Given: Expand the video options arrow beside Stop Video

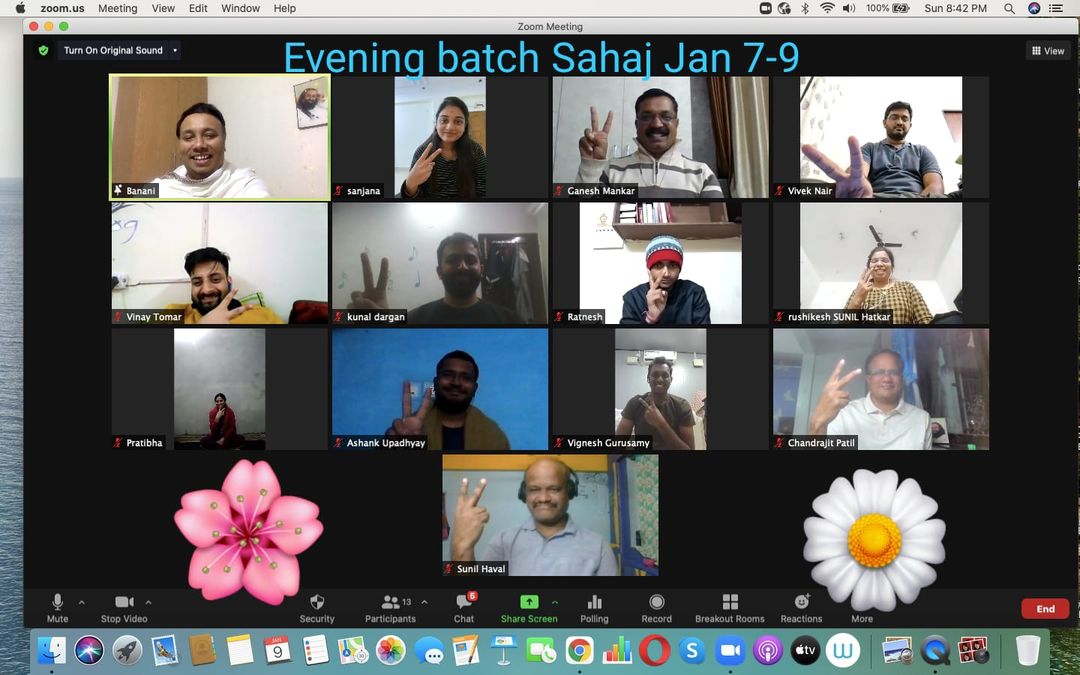Looking at the screenshot, I should 149,602.
